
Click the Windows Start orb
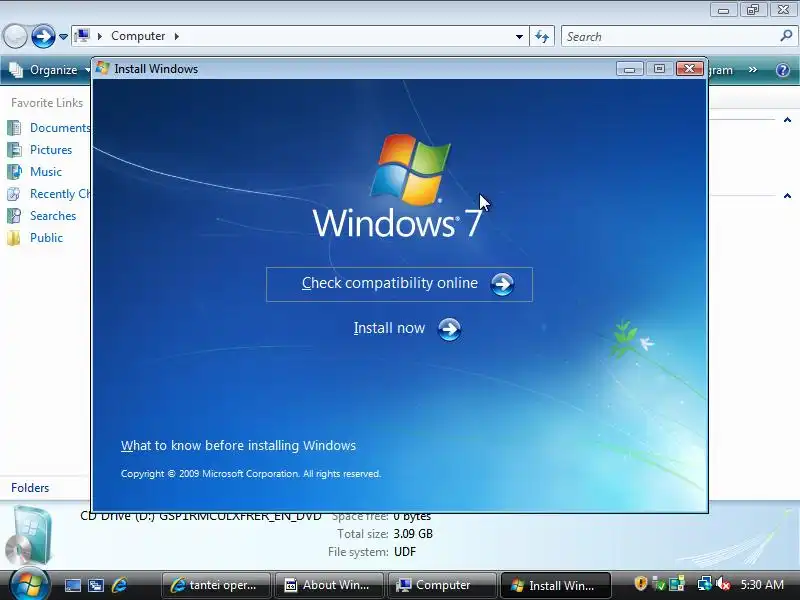(29, 584)
